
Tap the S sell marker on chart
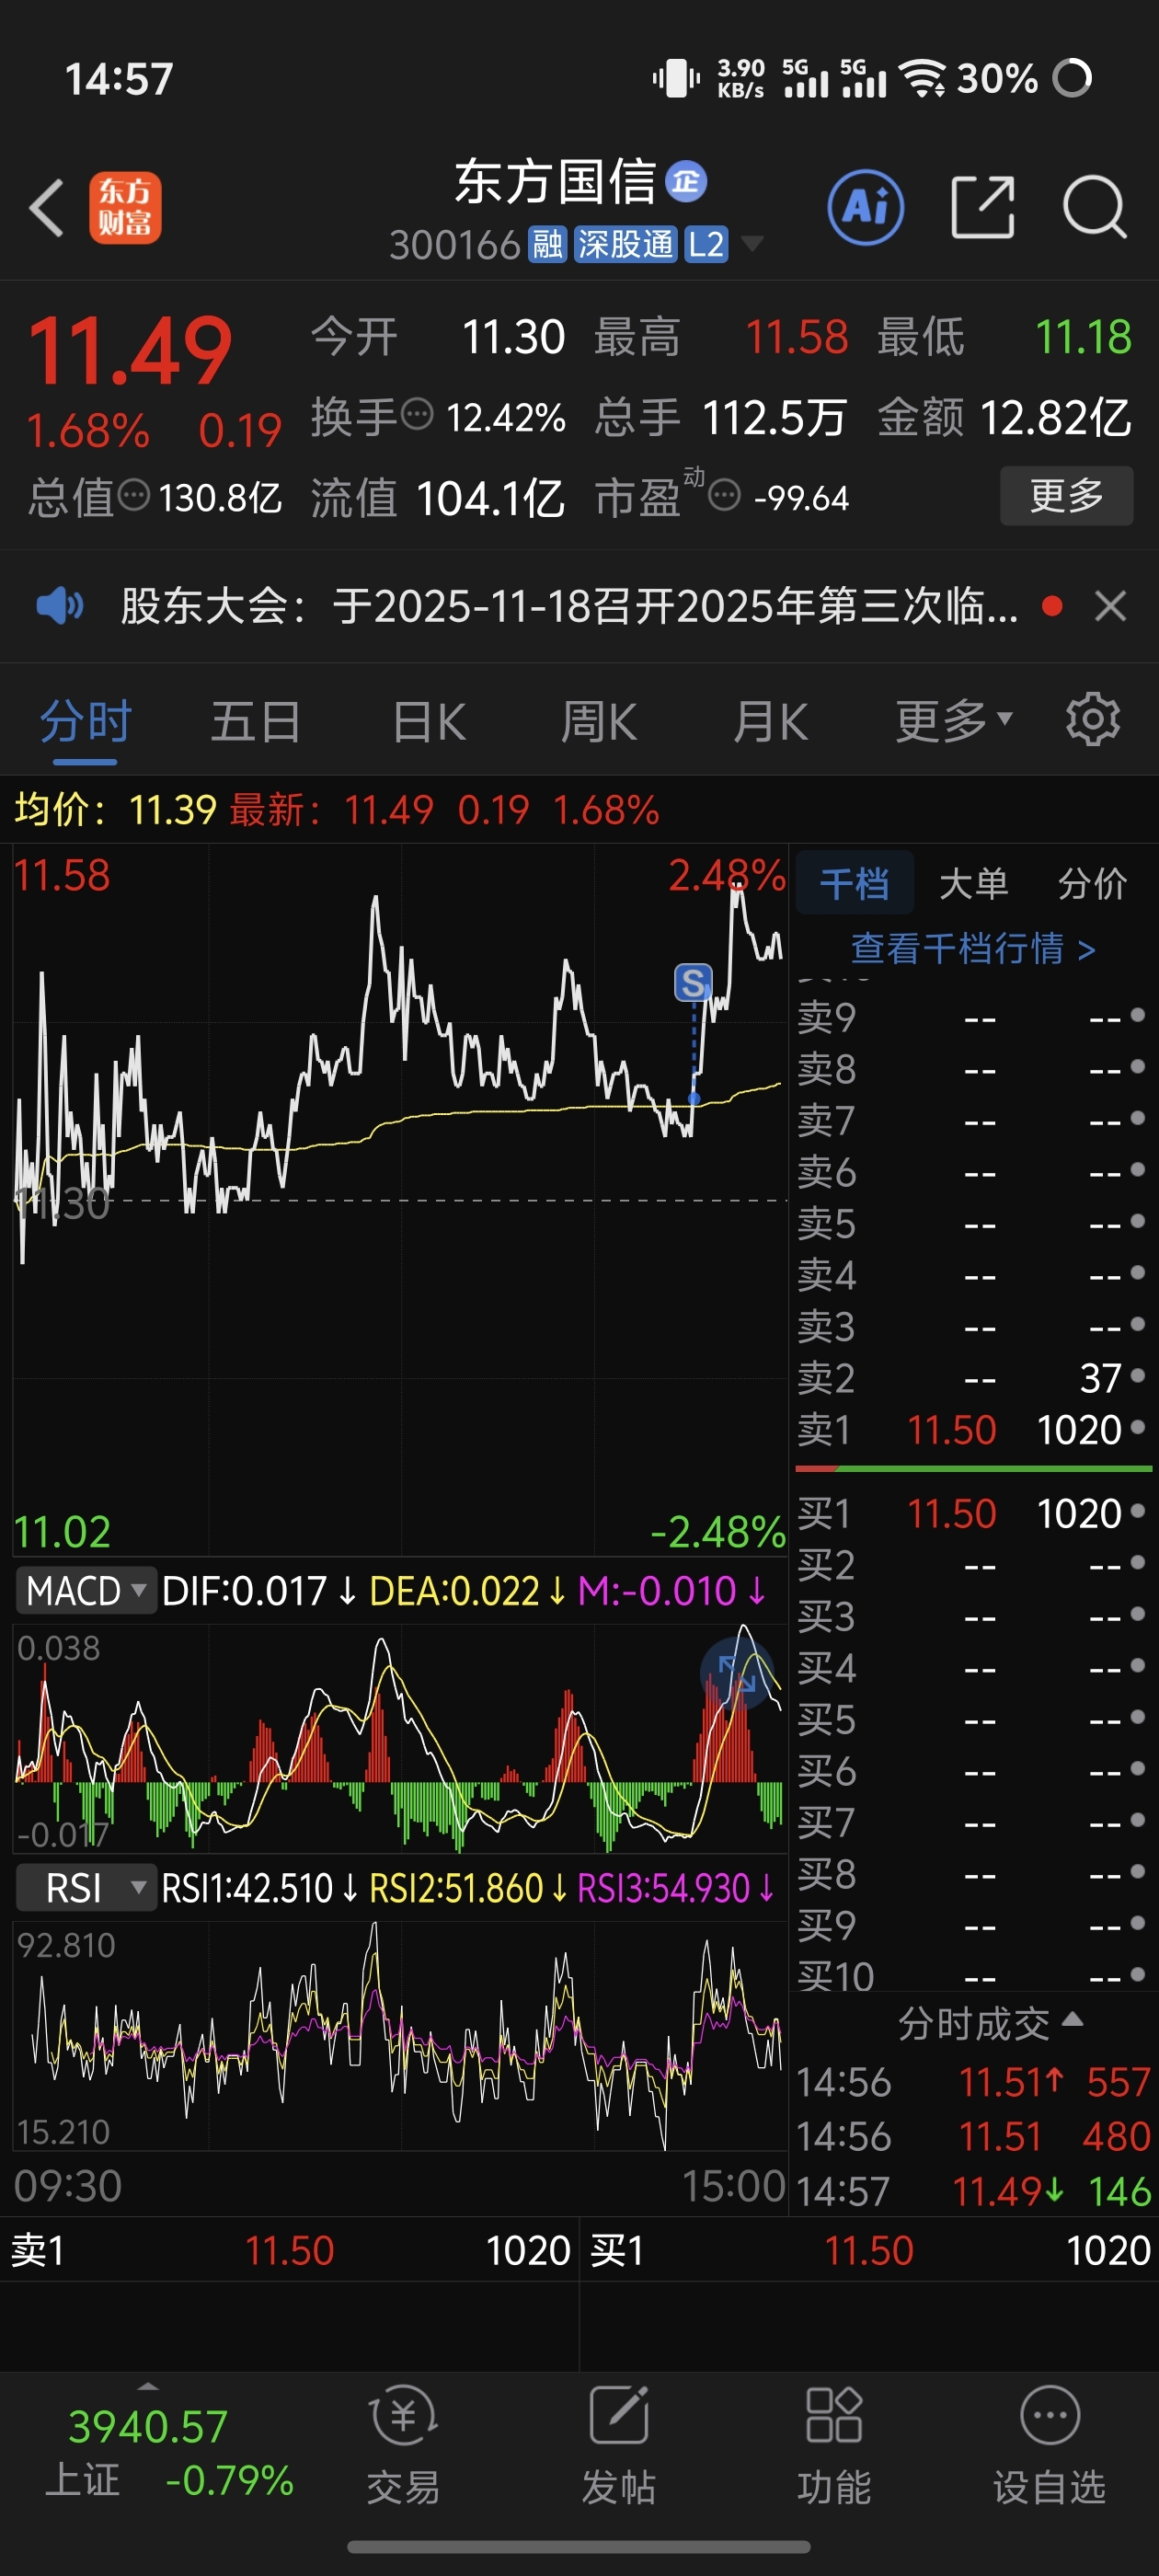pos(693,982)
